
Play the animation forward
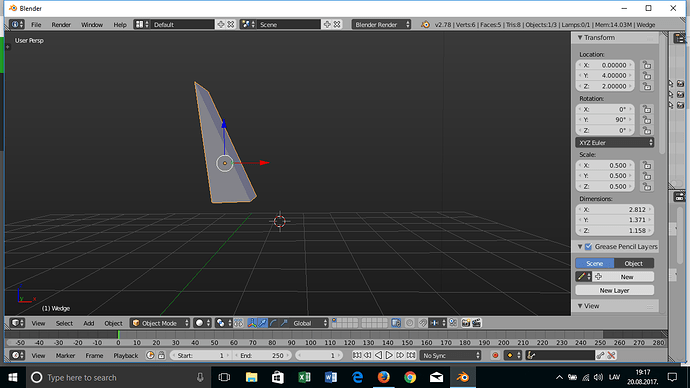click(389, 355)
